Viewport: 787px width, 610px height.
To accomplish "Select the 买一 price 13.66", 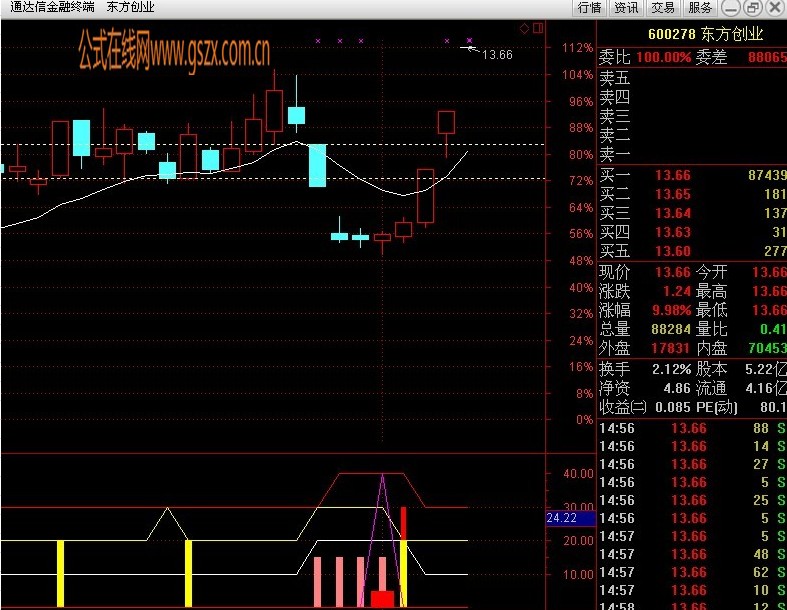I will pos(673,175).
